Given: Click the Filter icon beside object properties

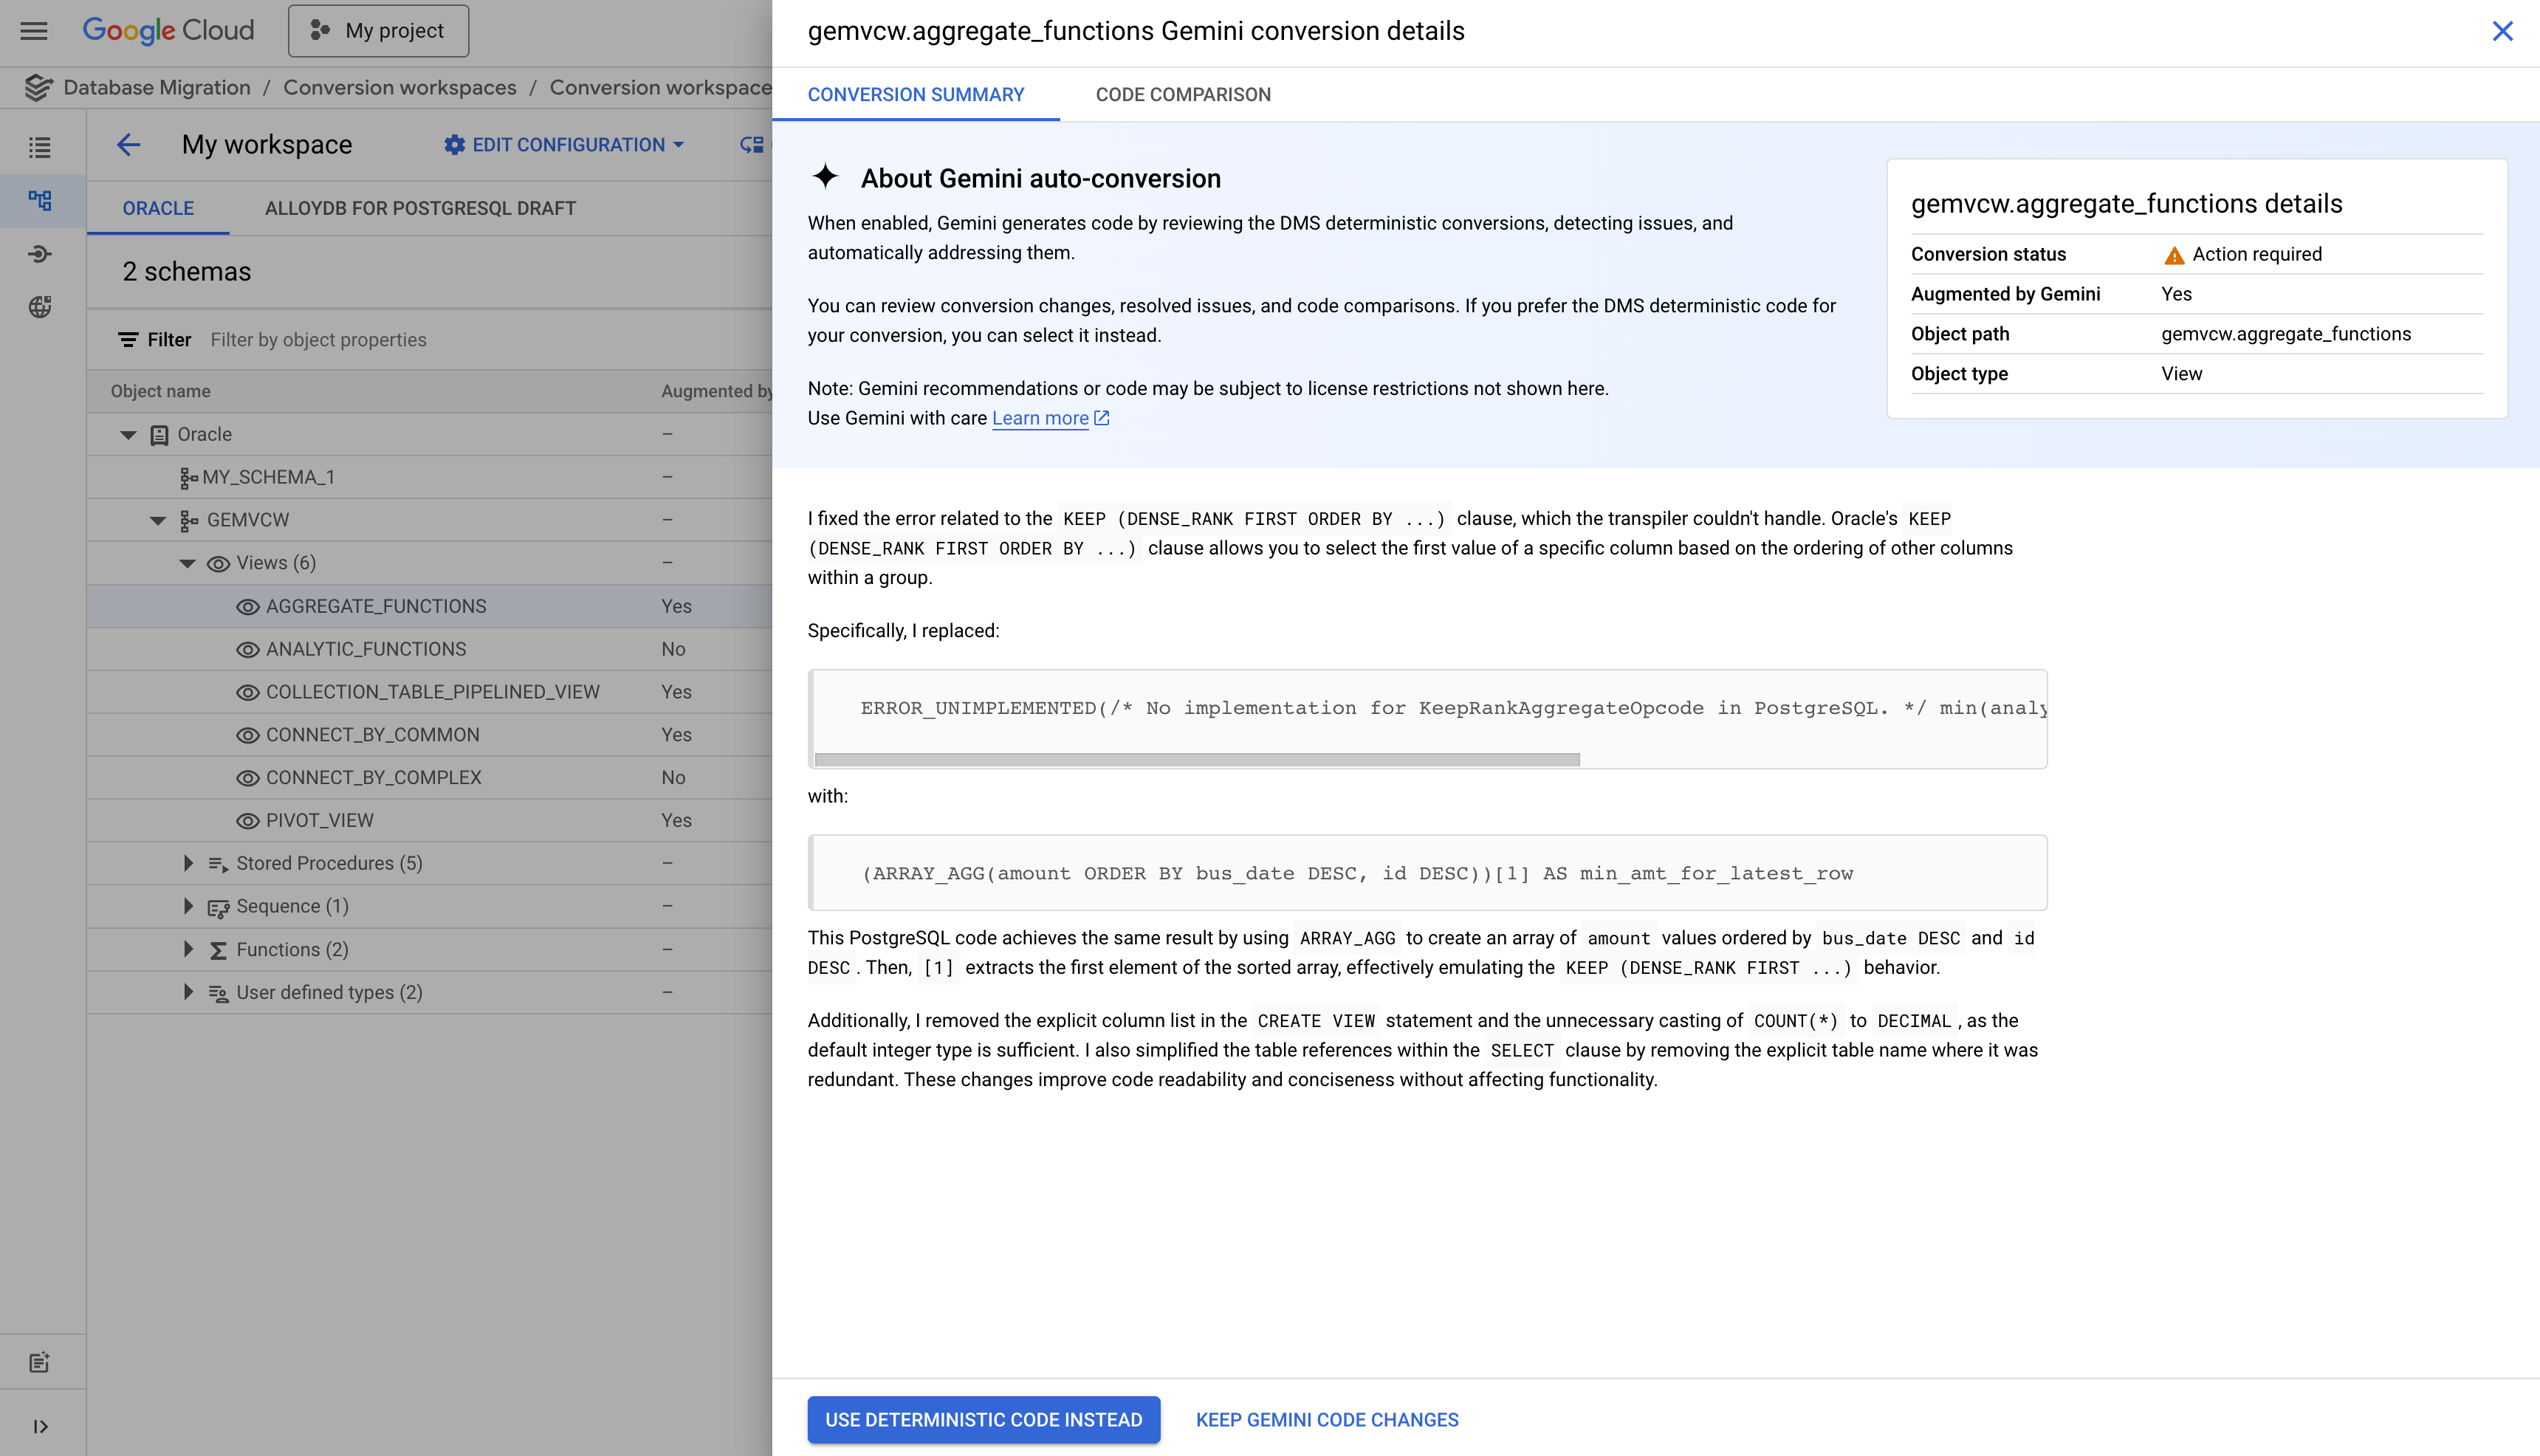Looking at the screenshot, I should 129,339.
